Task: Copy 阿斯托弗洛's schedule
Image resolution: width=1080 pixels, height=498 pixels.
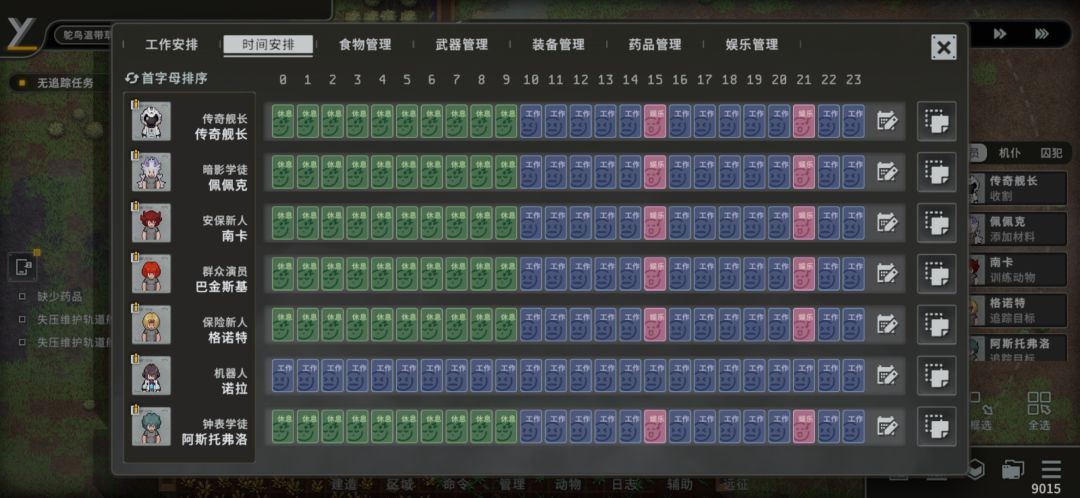Action: coord(937,426)
